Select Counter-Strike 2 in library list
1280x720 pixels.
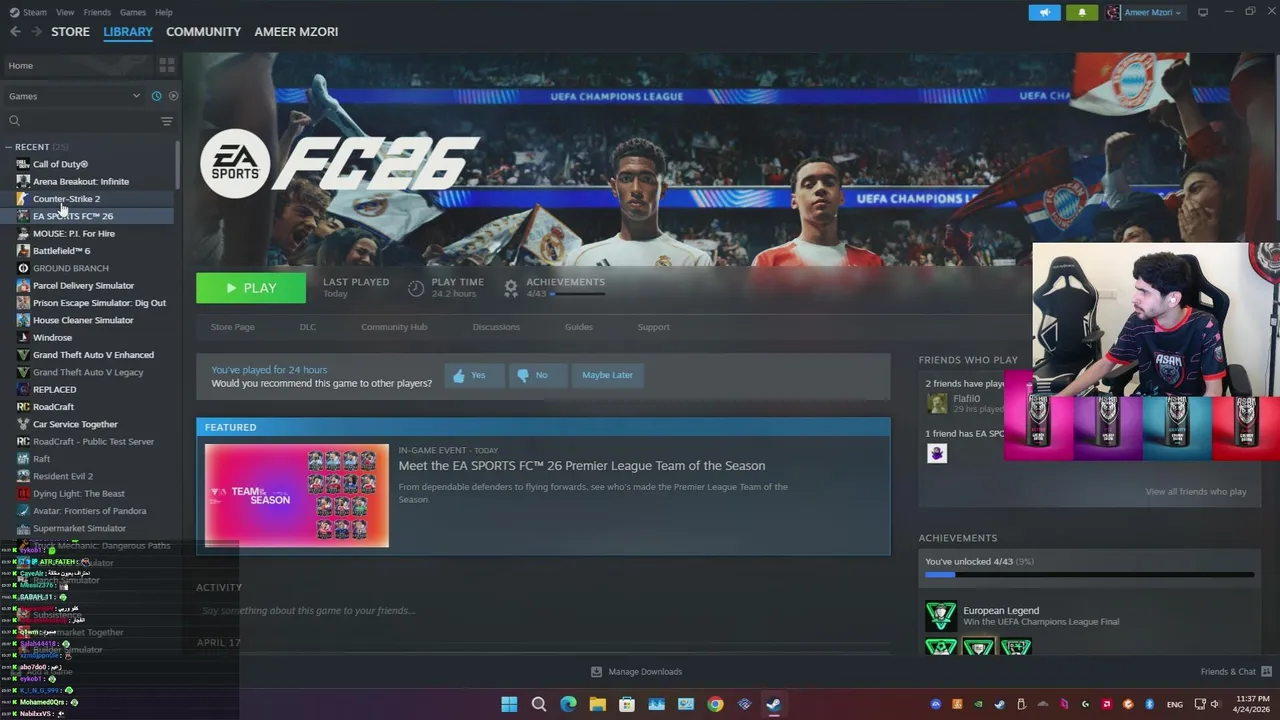(x=66, y=199)
